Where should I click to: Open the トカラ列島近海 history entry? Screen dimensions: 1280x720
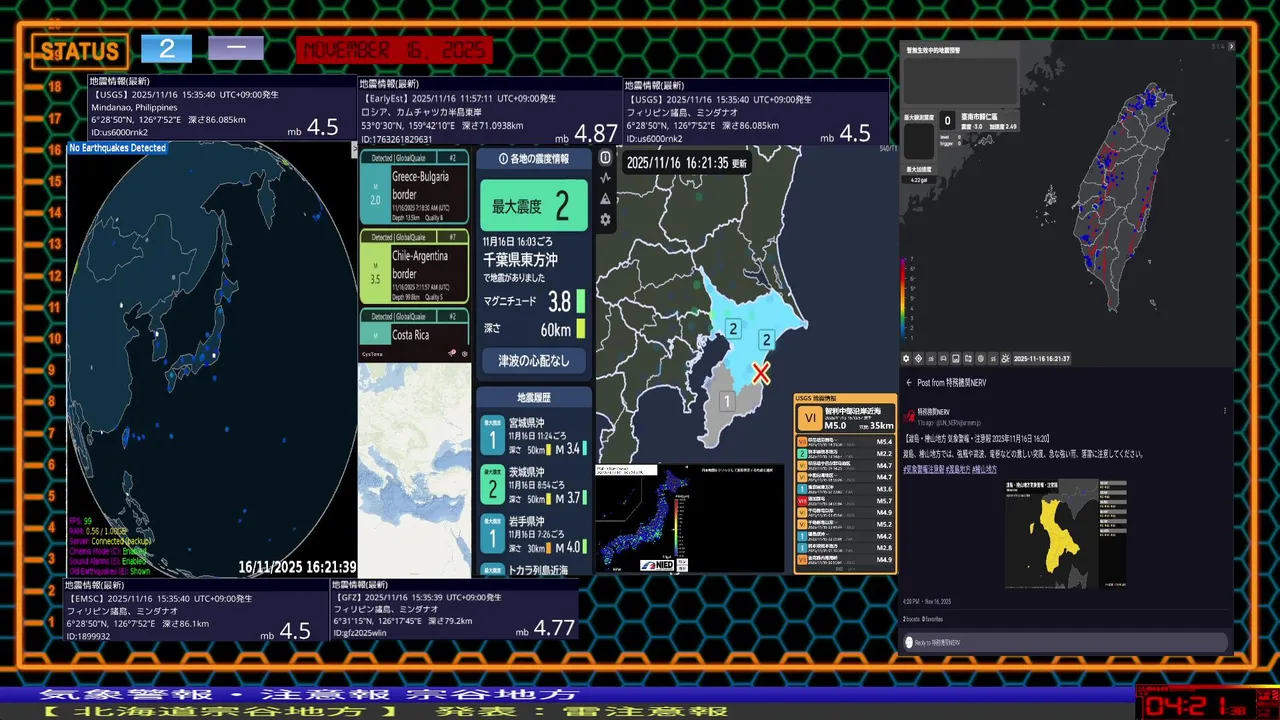[x=534, y=570]
